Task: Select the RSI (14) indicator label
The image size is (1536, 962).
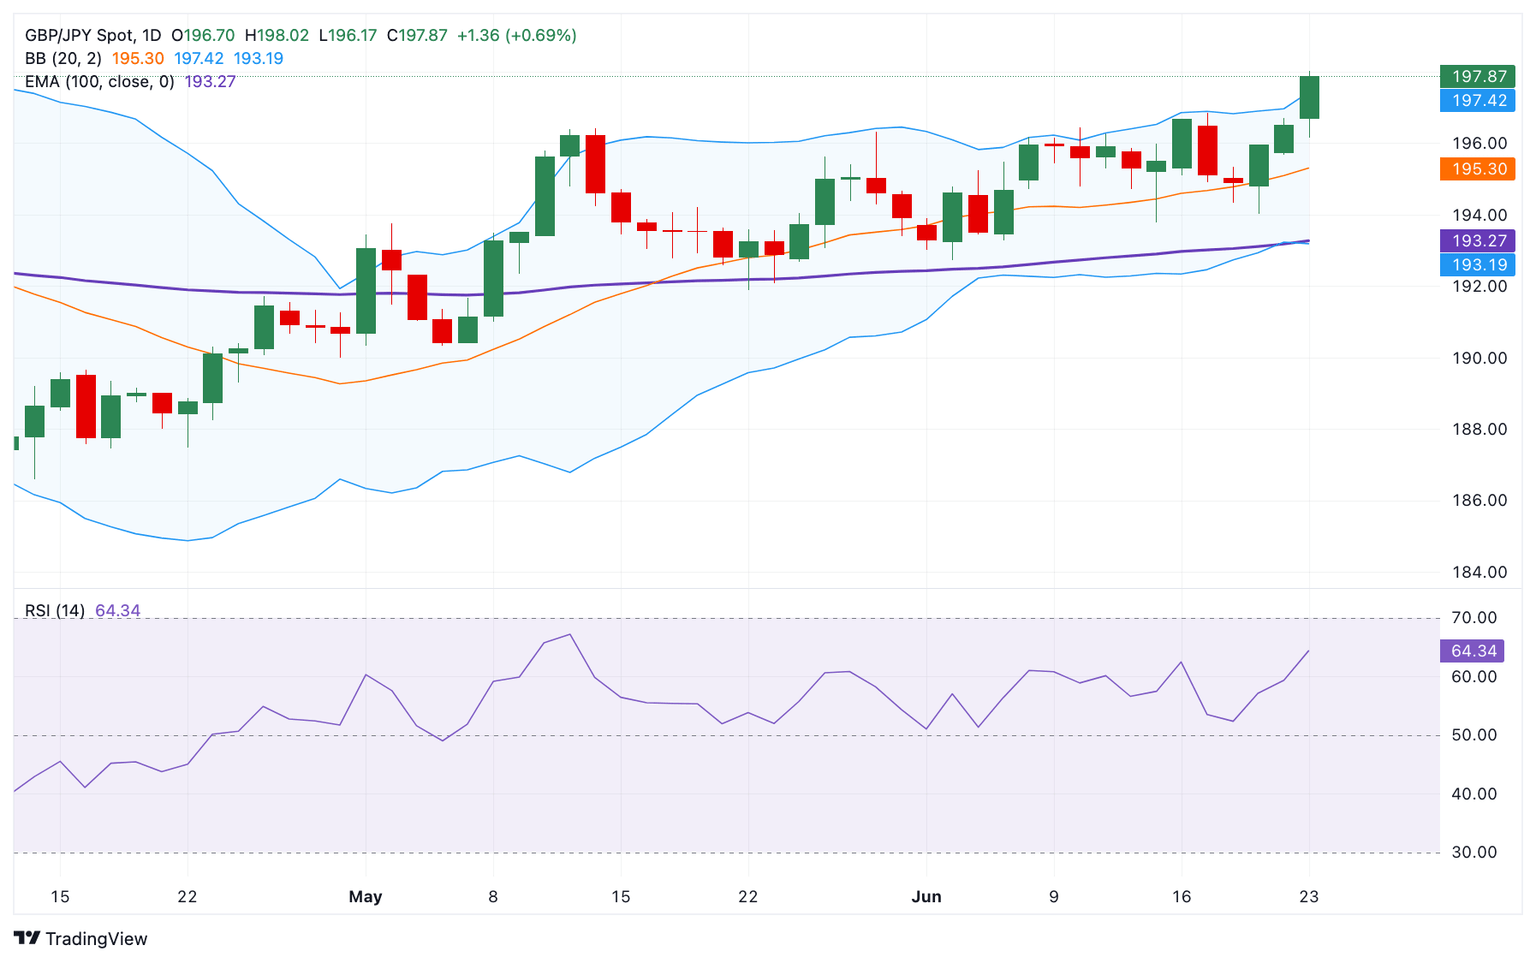Action: pos(55,610)
